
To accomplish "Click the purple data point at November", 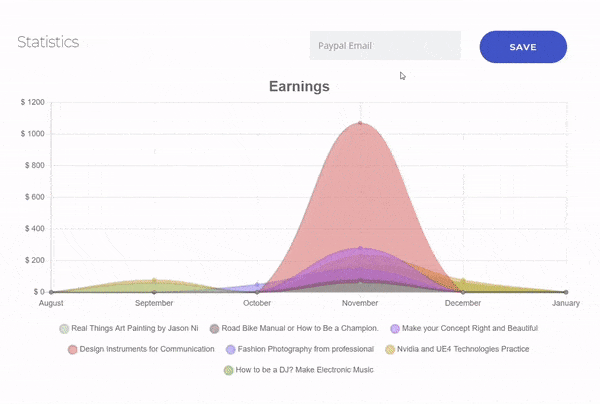I will (360, 248).
